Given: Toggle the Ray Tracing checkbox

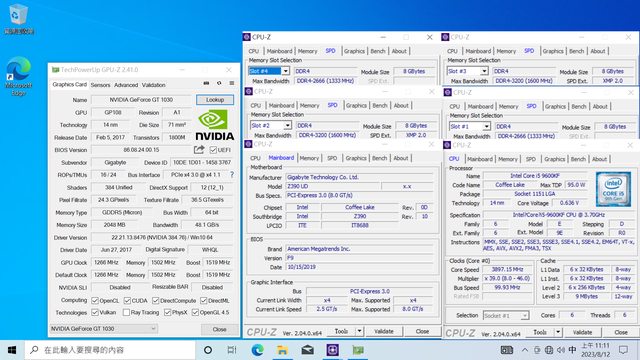Looking at the screenshot, I should 127,313.
